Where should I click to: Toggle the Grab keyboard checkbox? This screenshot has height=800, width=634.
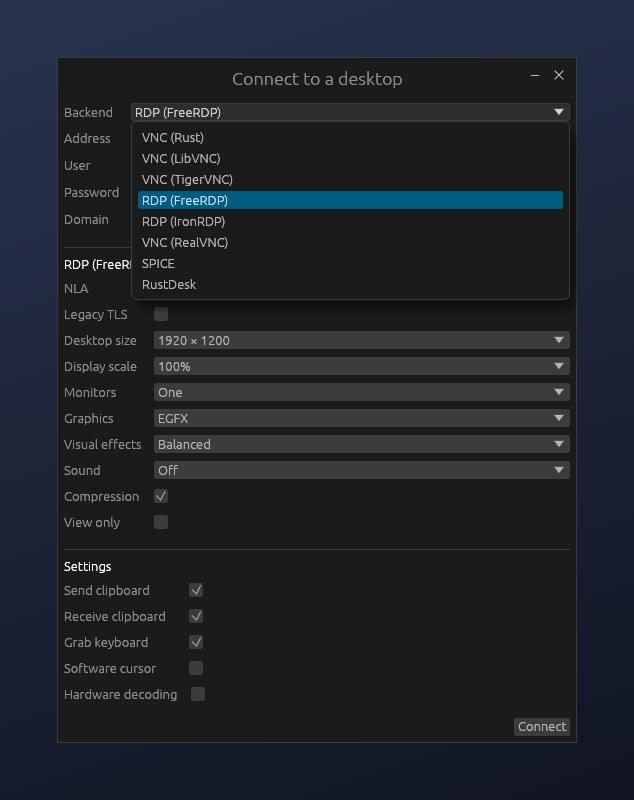(196, 642)
